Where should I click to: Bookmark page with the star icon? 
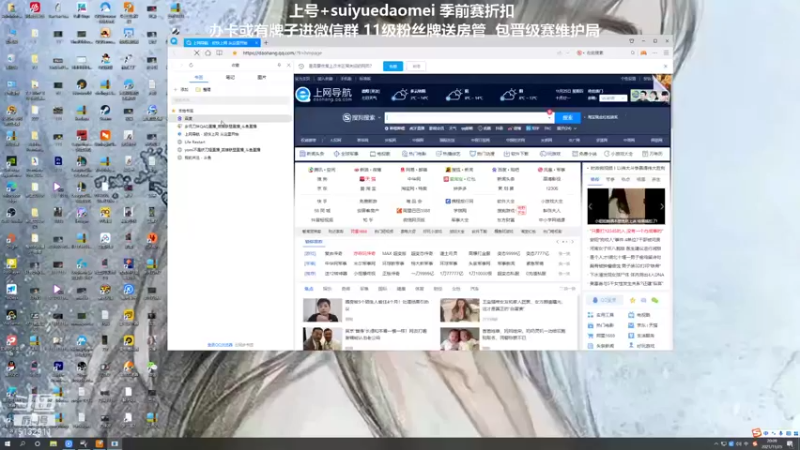(x=235, y=53)
